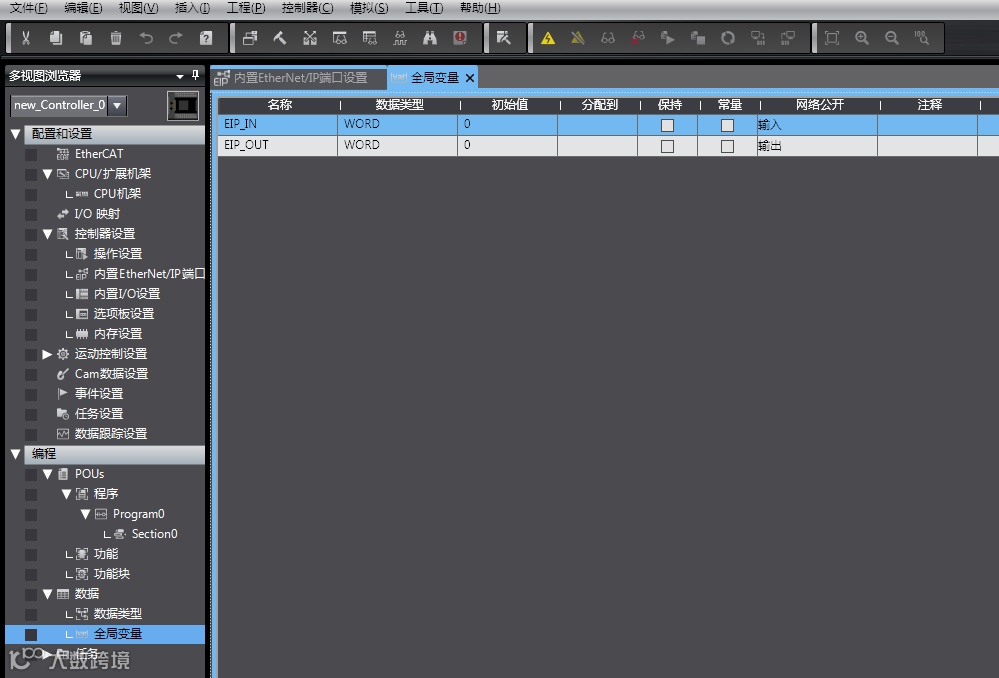Open the 文件(F) menu

click(29, 8)
